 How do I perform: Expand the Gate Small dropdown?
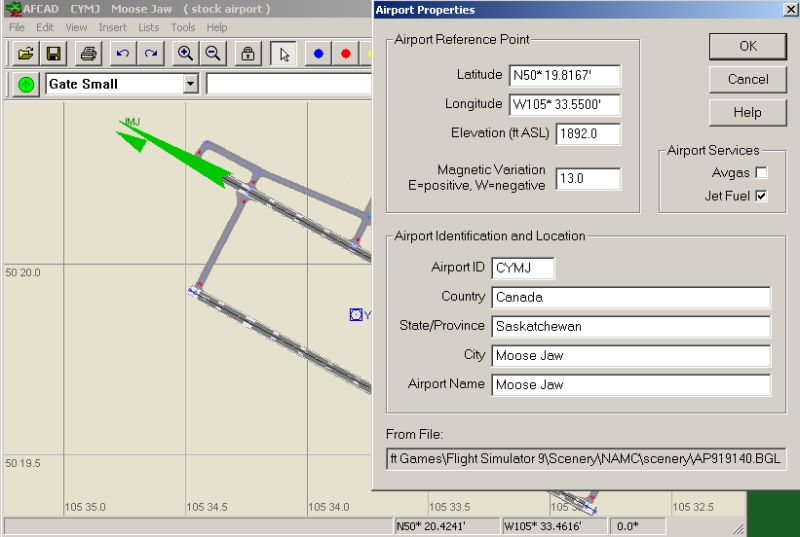click(191, 84)
